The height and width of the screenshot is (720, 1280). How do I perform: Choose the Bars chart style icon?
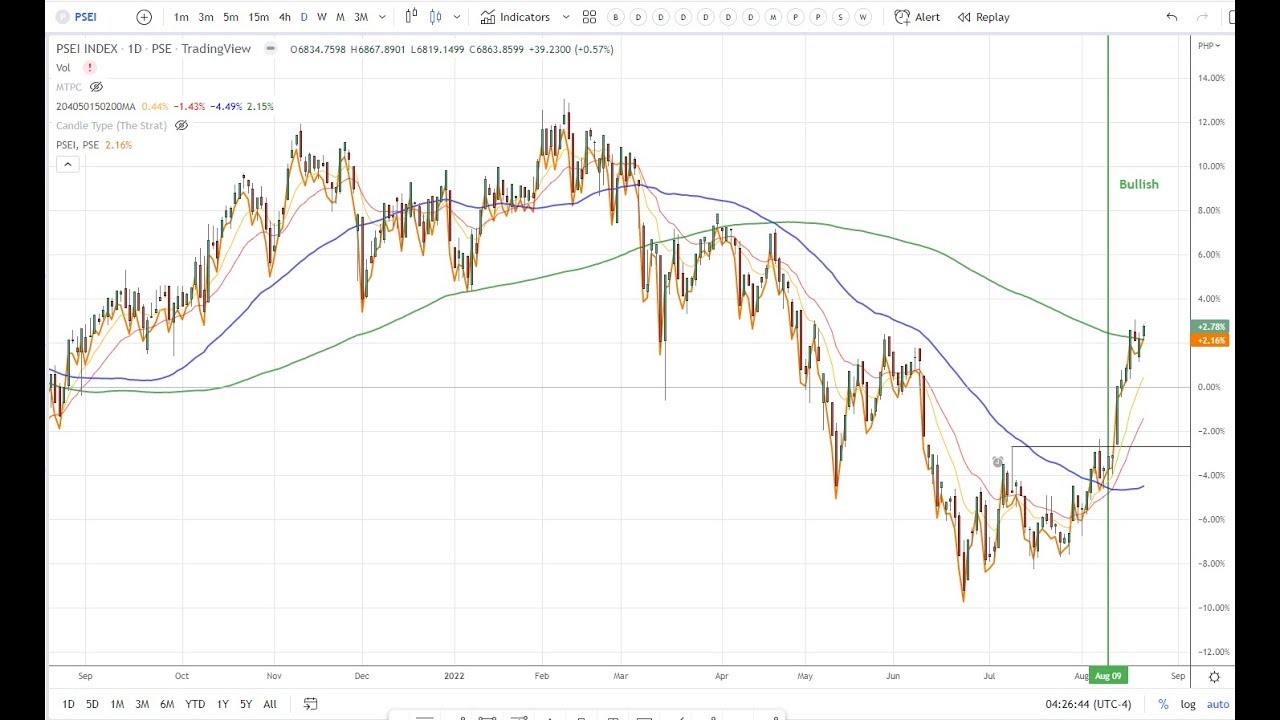[x=411, y=17]
